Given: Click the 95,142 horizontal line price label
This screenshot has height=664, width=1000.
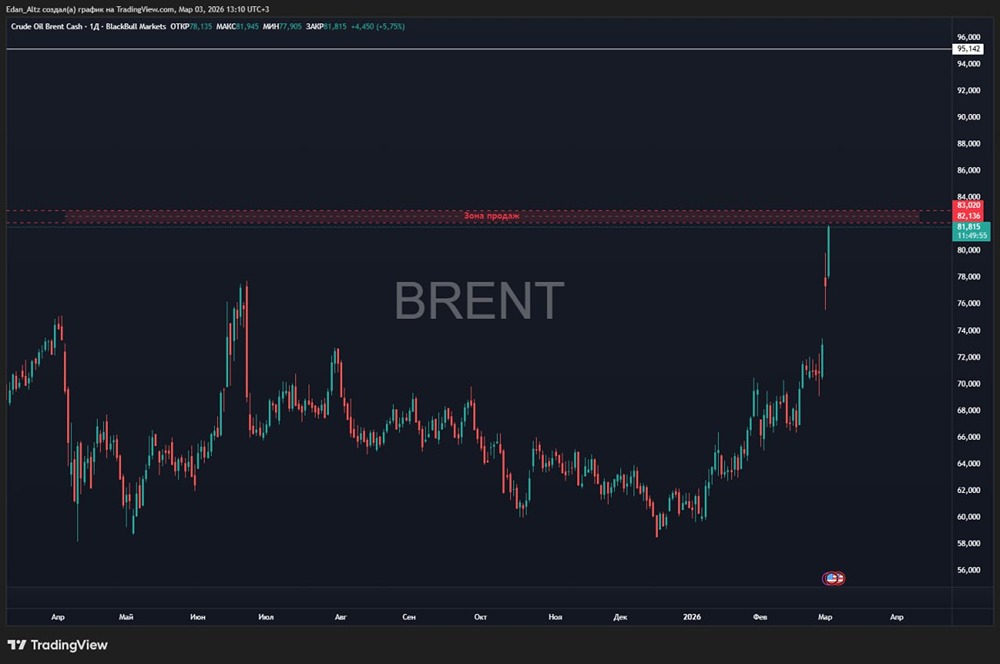Looking at the screenshot, I should click(968, 49).
